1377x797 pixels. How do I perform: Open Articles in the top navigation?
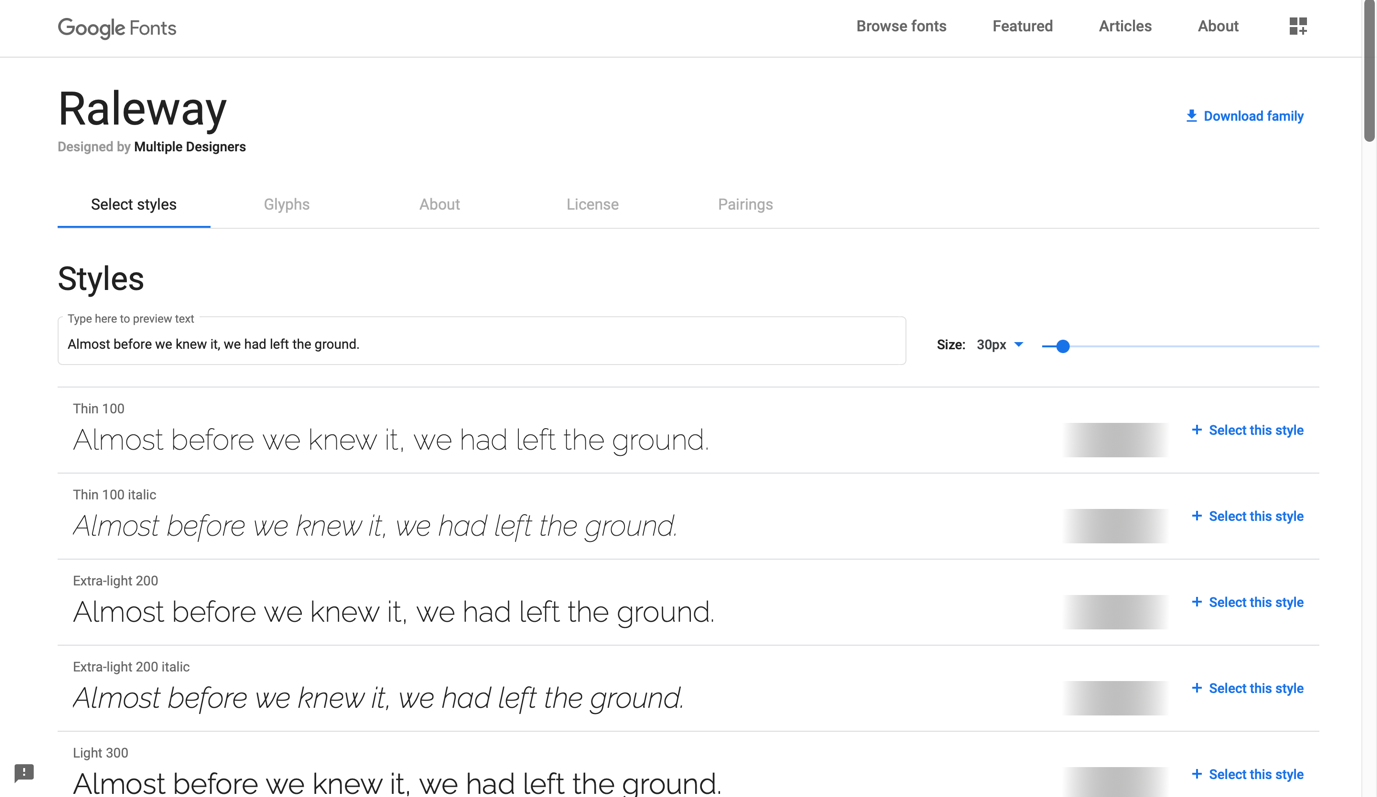1125,26
